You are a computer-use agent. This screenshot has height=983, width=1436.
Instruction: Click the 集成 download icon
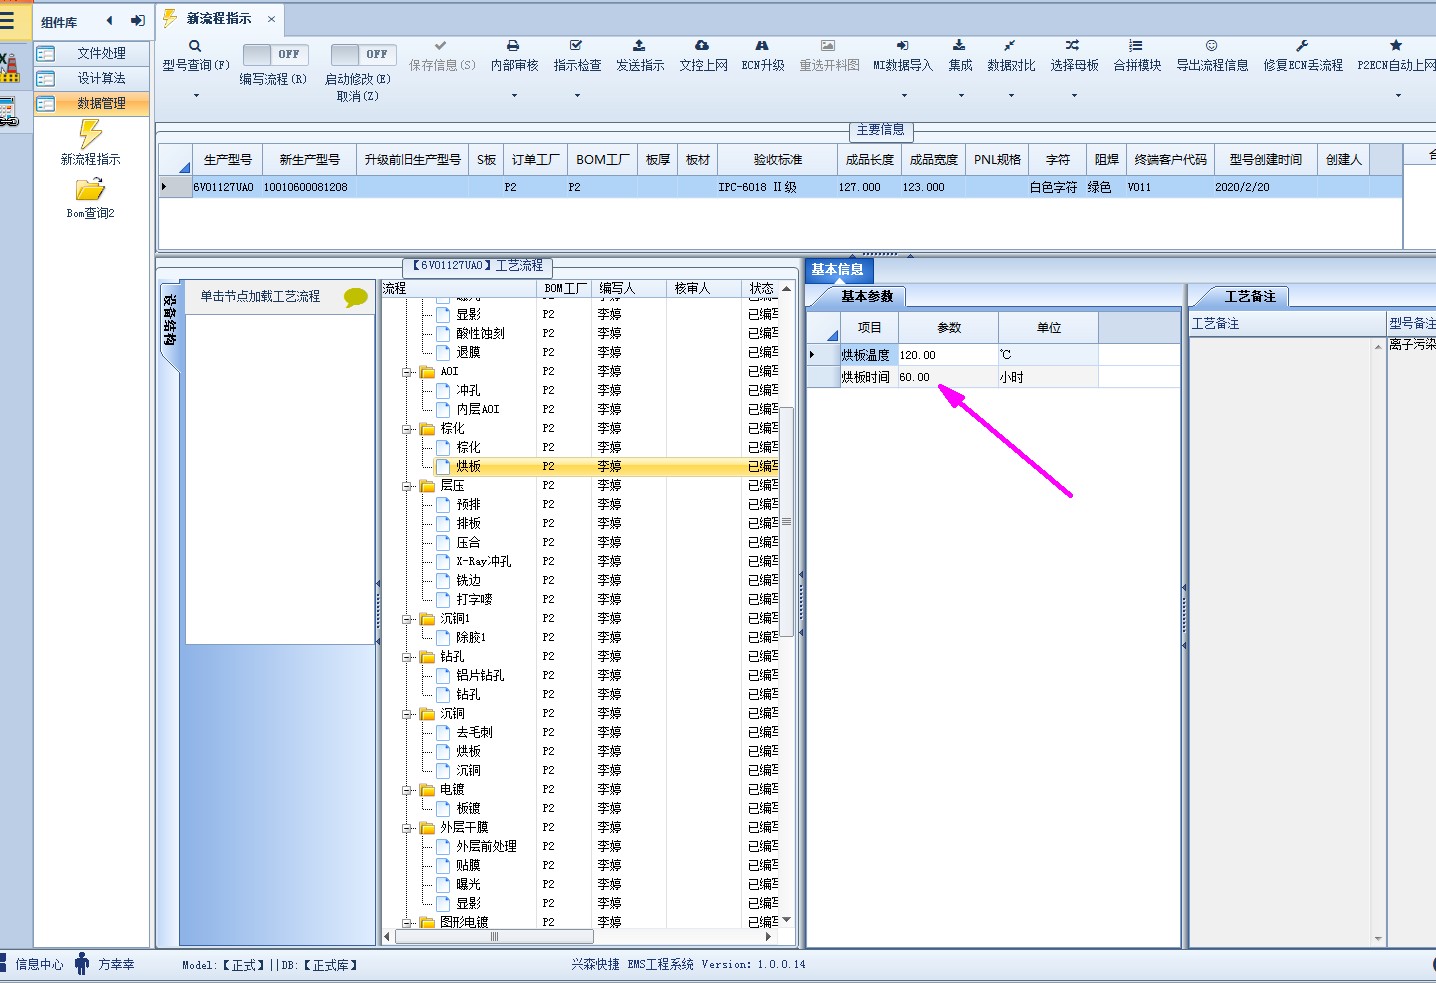(x=959, y=46)
